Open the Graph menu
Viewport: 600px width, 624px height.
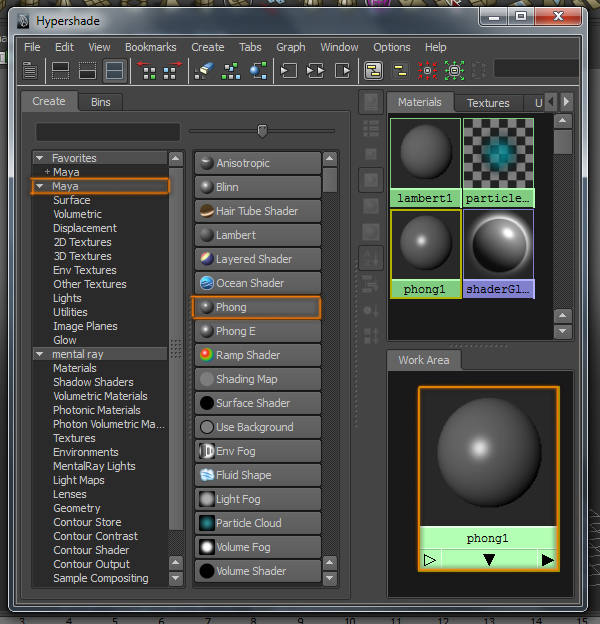click(x=291, y=47)
